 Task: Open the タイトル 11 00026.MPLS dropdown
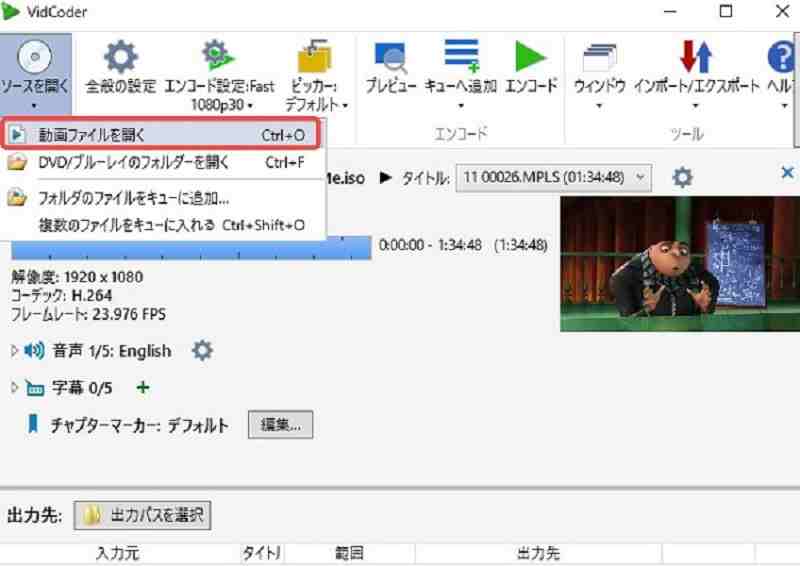coord(553,178)
